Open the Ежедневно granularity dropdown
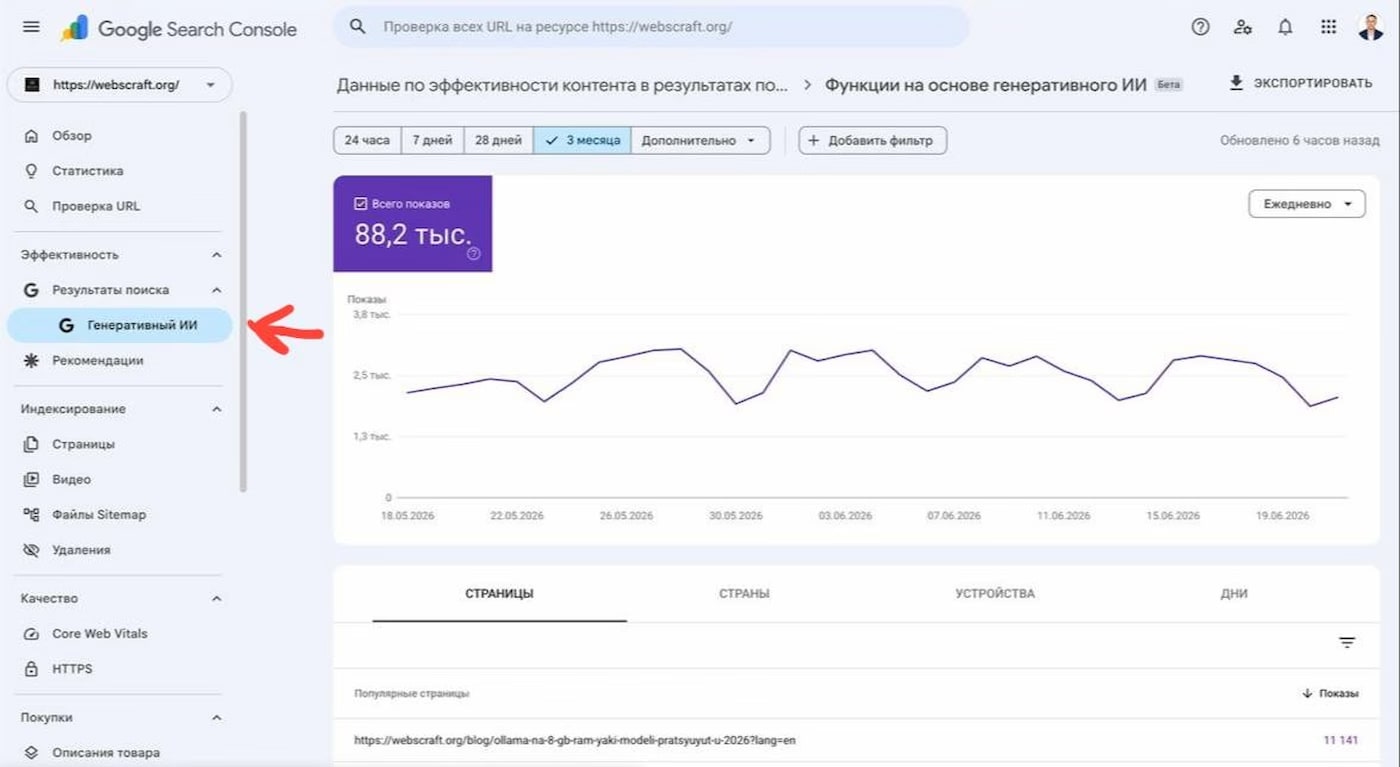 (x=1307, y=204)
